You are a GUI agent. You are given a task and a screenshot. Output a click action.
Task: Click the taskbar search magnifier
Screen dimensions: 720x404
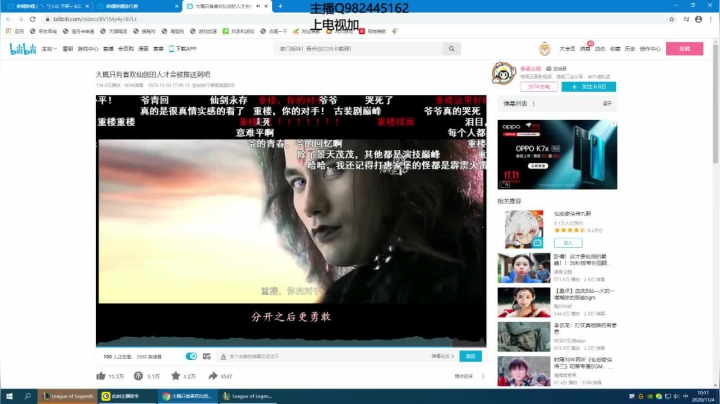tap(28, 396)
